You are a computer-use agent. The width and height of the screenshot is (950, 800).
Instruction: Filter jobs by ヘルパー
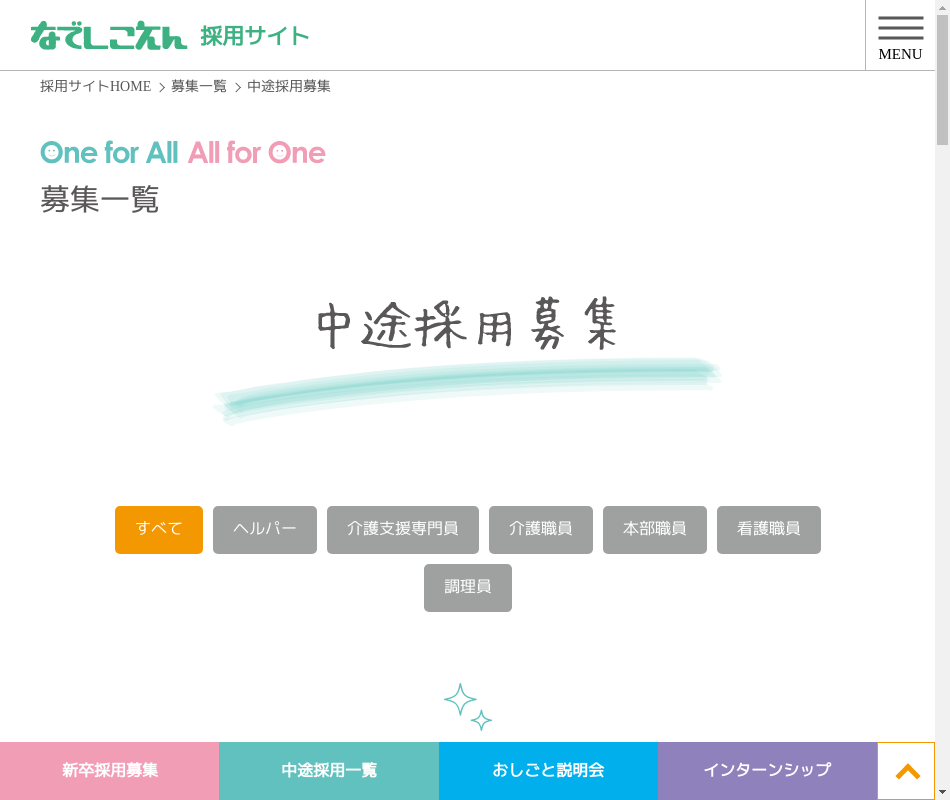(x=265, y=530)
